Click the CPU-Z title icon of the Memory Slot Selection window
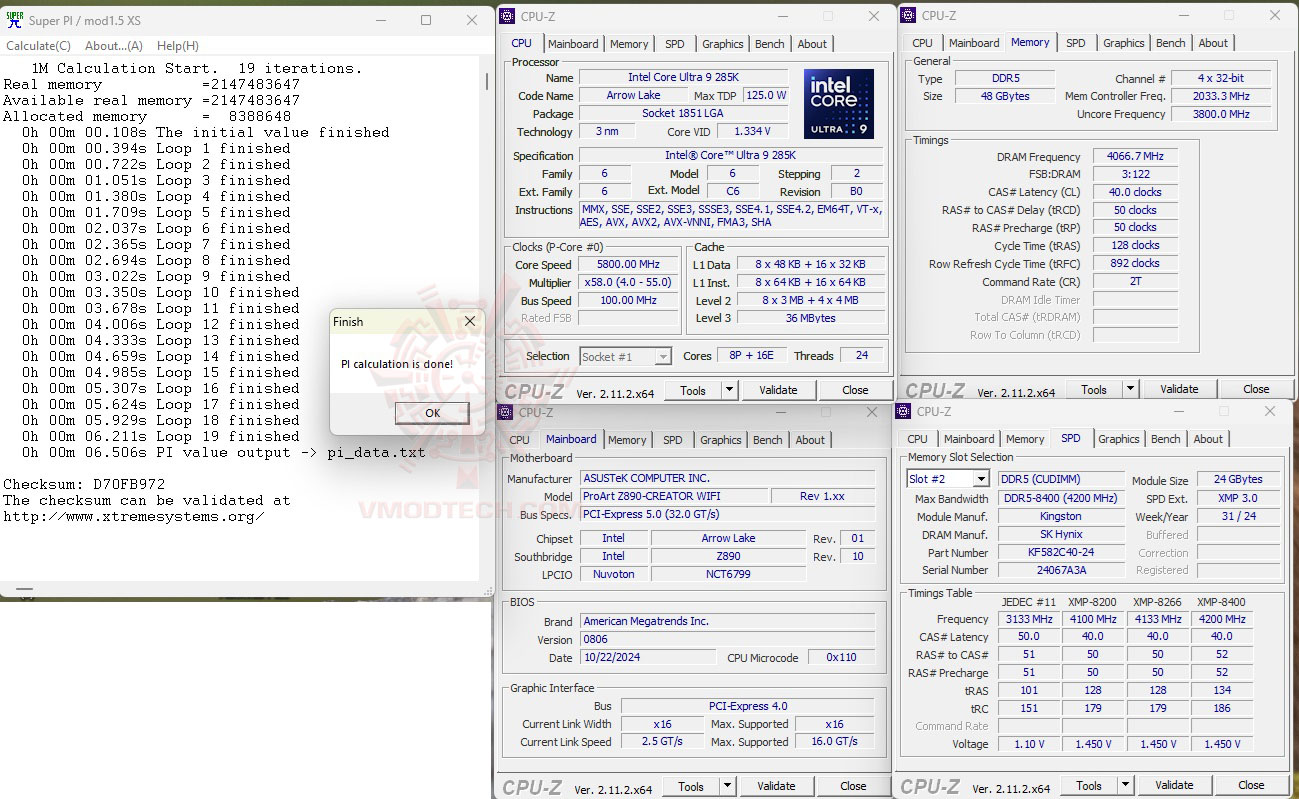The width and height of the screenshot is (1299, 799). tap(904, 411)
